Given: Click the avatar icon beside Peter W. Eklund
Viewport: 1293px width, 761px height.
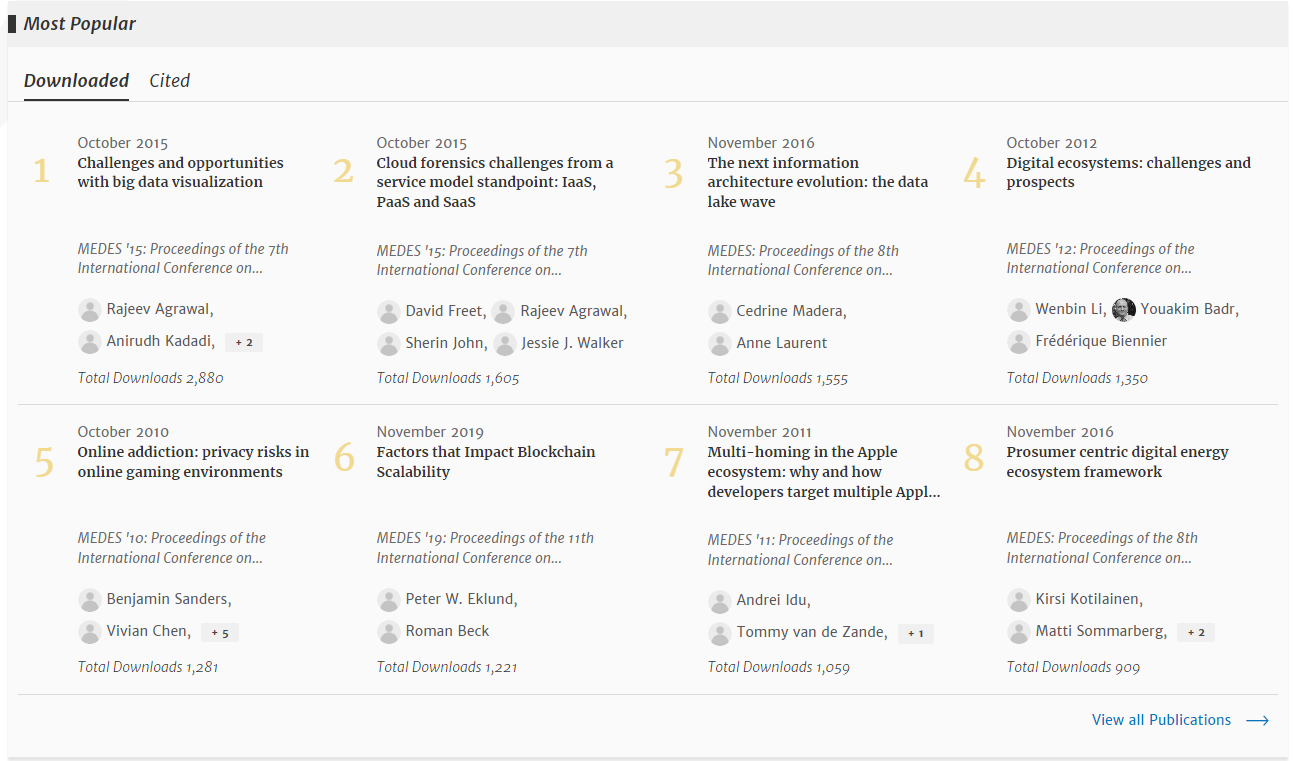Looking at the screenshot, I should [389, 600].
